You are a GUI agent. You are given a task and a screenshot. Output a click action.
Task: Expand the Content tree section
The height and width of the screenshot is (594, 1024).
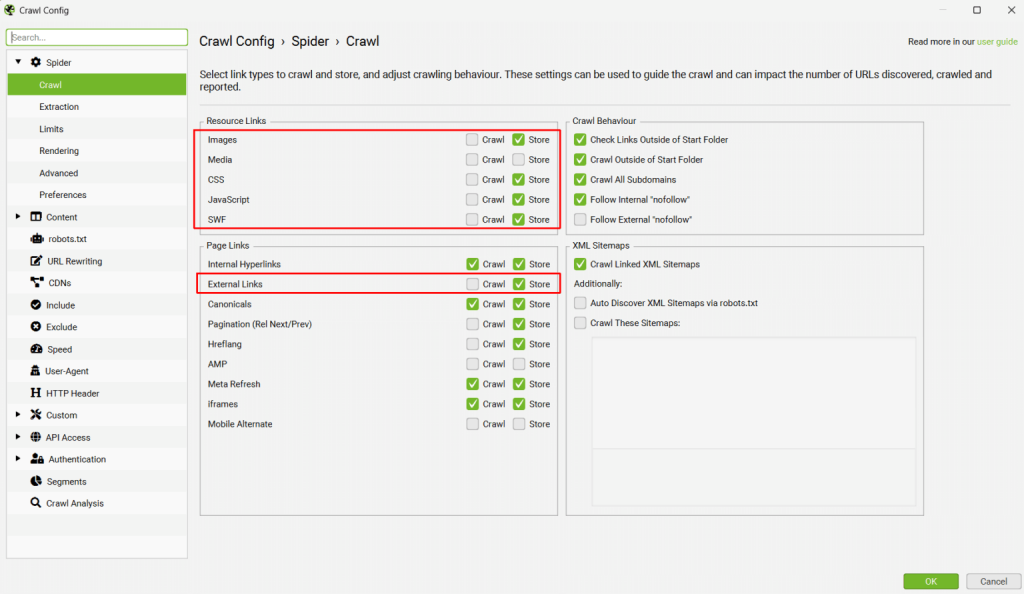[x=18, y=217]
